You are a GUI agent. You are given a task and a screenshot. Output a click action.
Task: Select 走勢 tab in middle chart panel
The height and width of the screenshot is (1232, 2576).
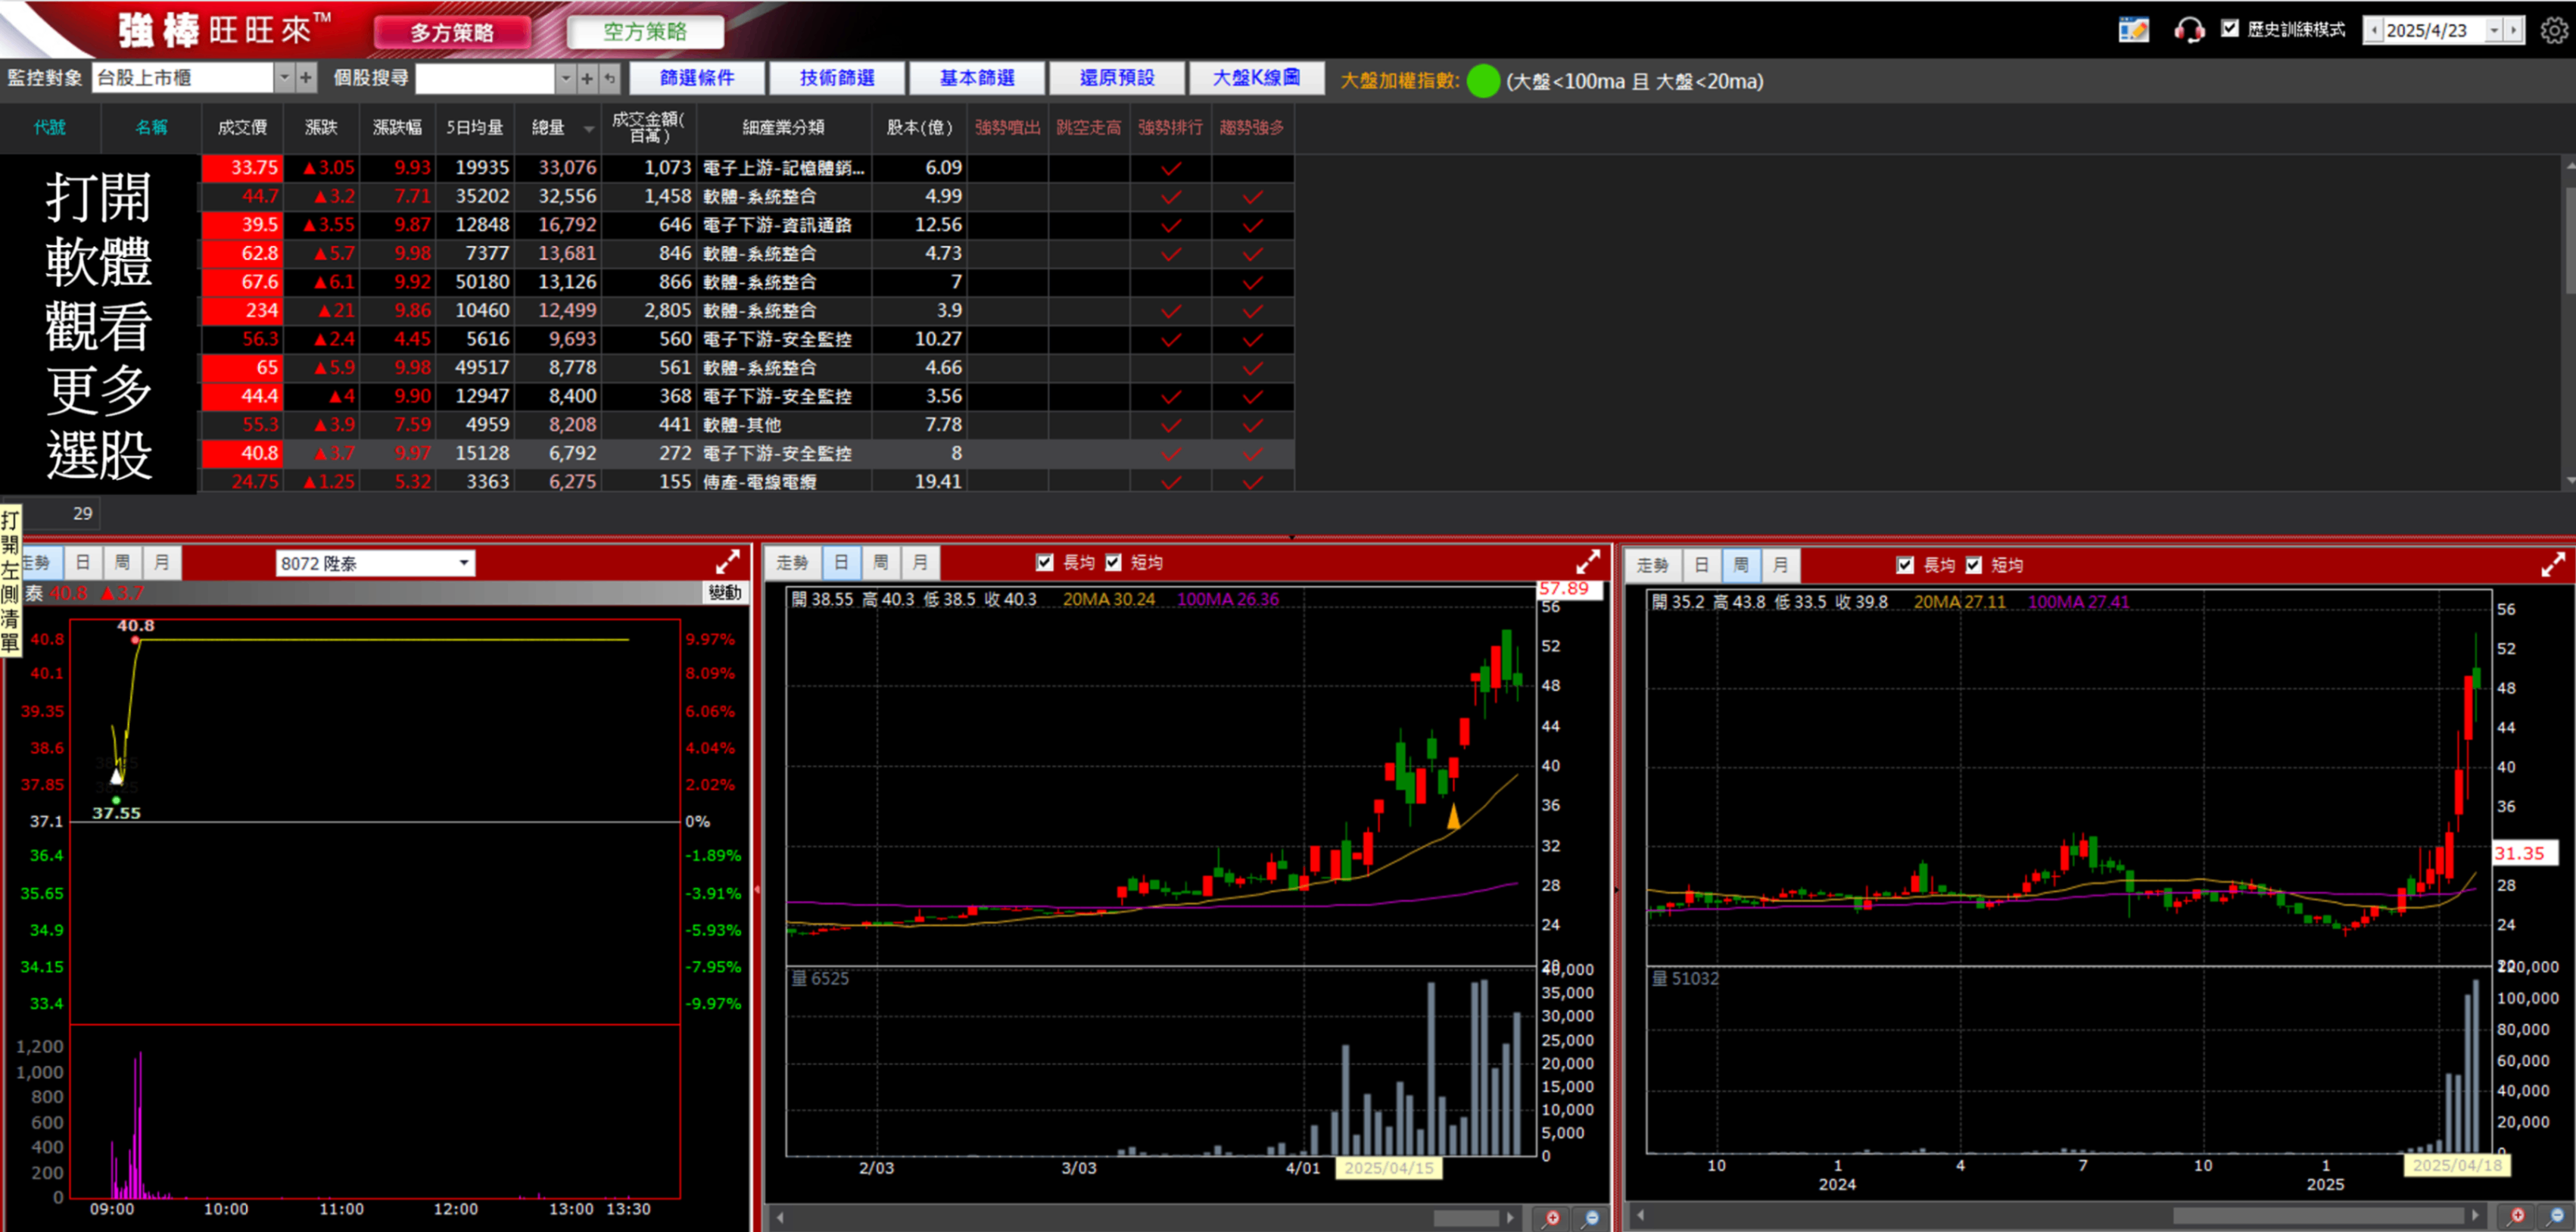(793, 562)
